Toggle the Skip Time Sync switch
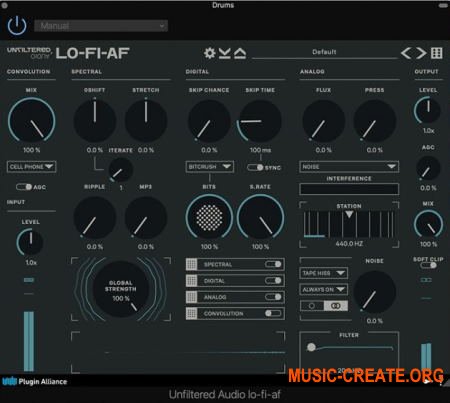The image size is (450, 403). [255, 167]
